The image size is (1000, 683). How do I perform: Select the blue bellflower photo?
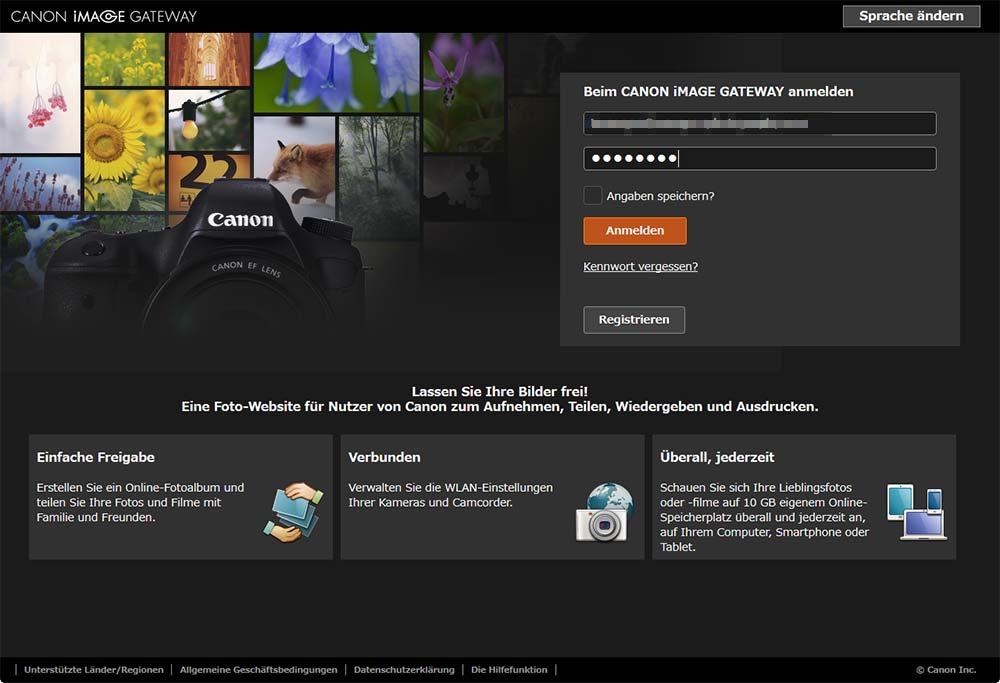click(336, 72)
